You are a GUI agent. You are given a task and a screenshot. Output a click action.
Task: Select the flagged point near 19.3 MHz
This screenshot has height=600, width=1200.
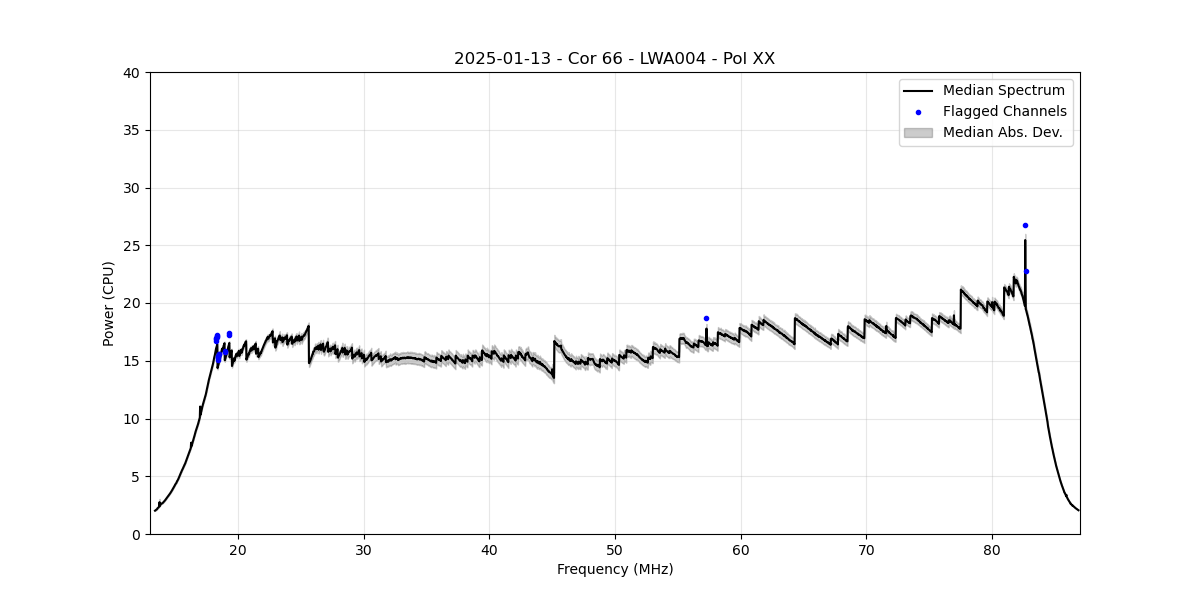point(229,334)
